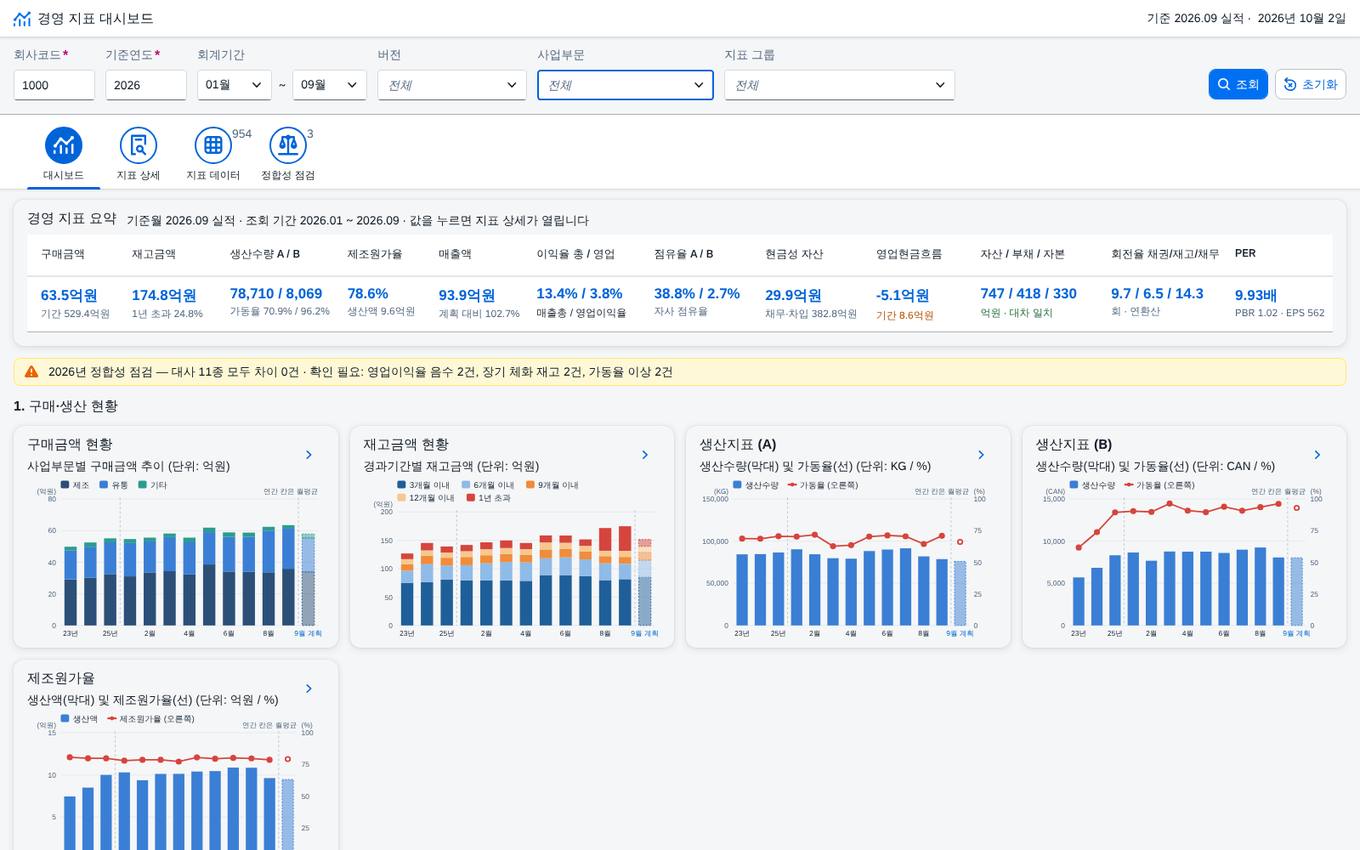Viewport: 1360px width, 850px height.
Task: Open 매출액 value 93.9억원
Action: click(x=467, y=295)
